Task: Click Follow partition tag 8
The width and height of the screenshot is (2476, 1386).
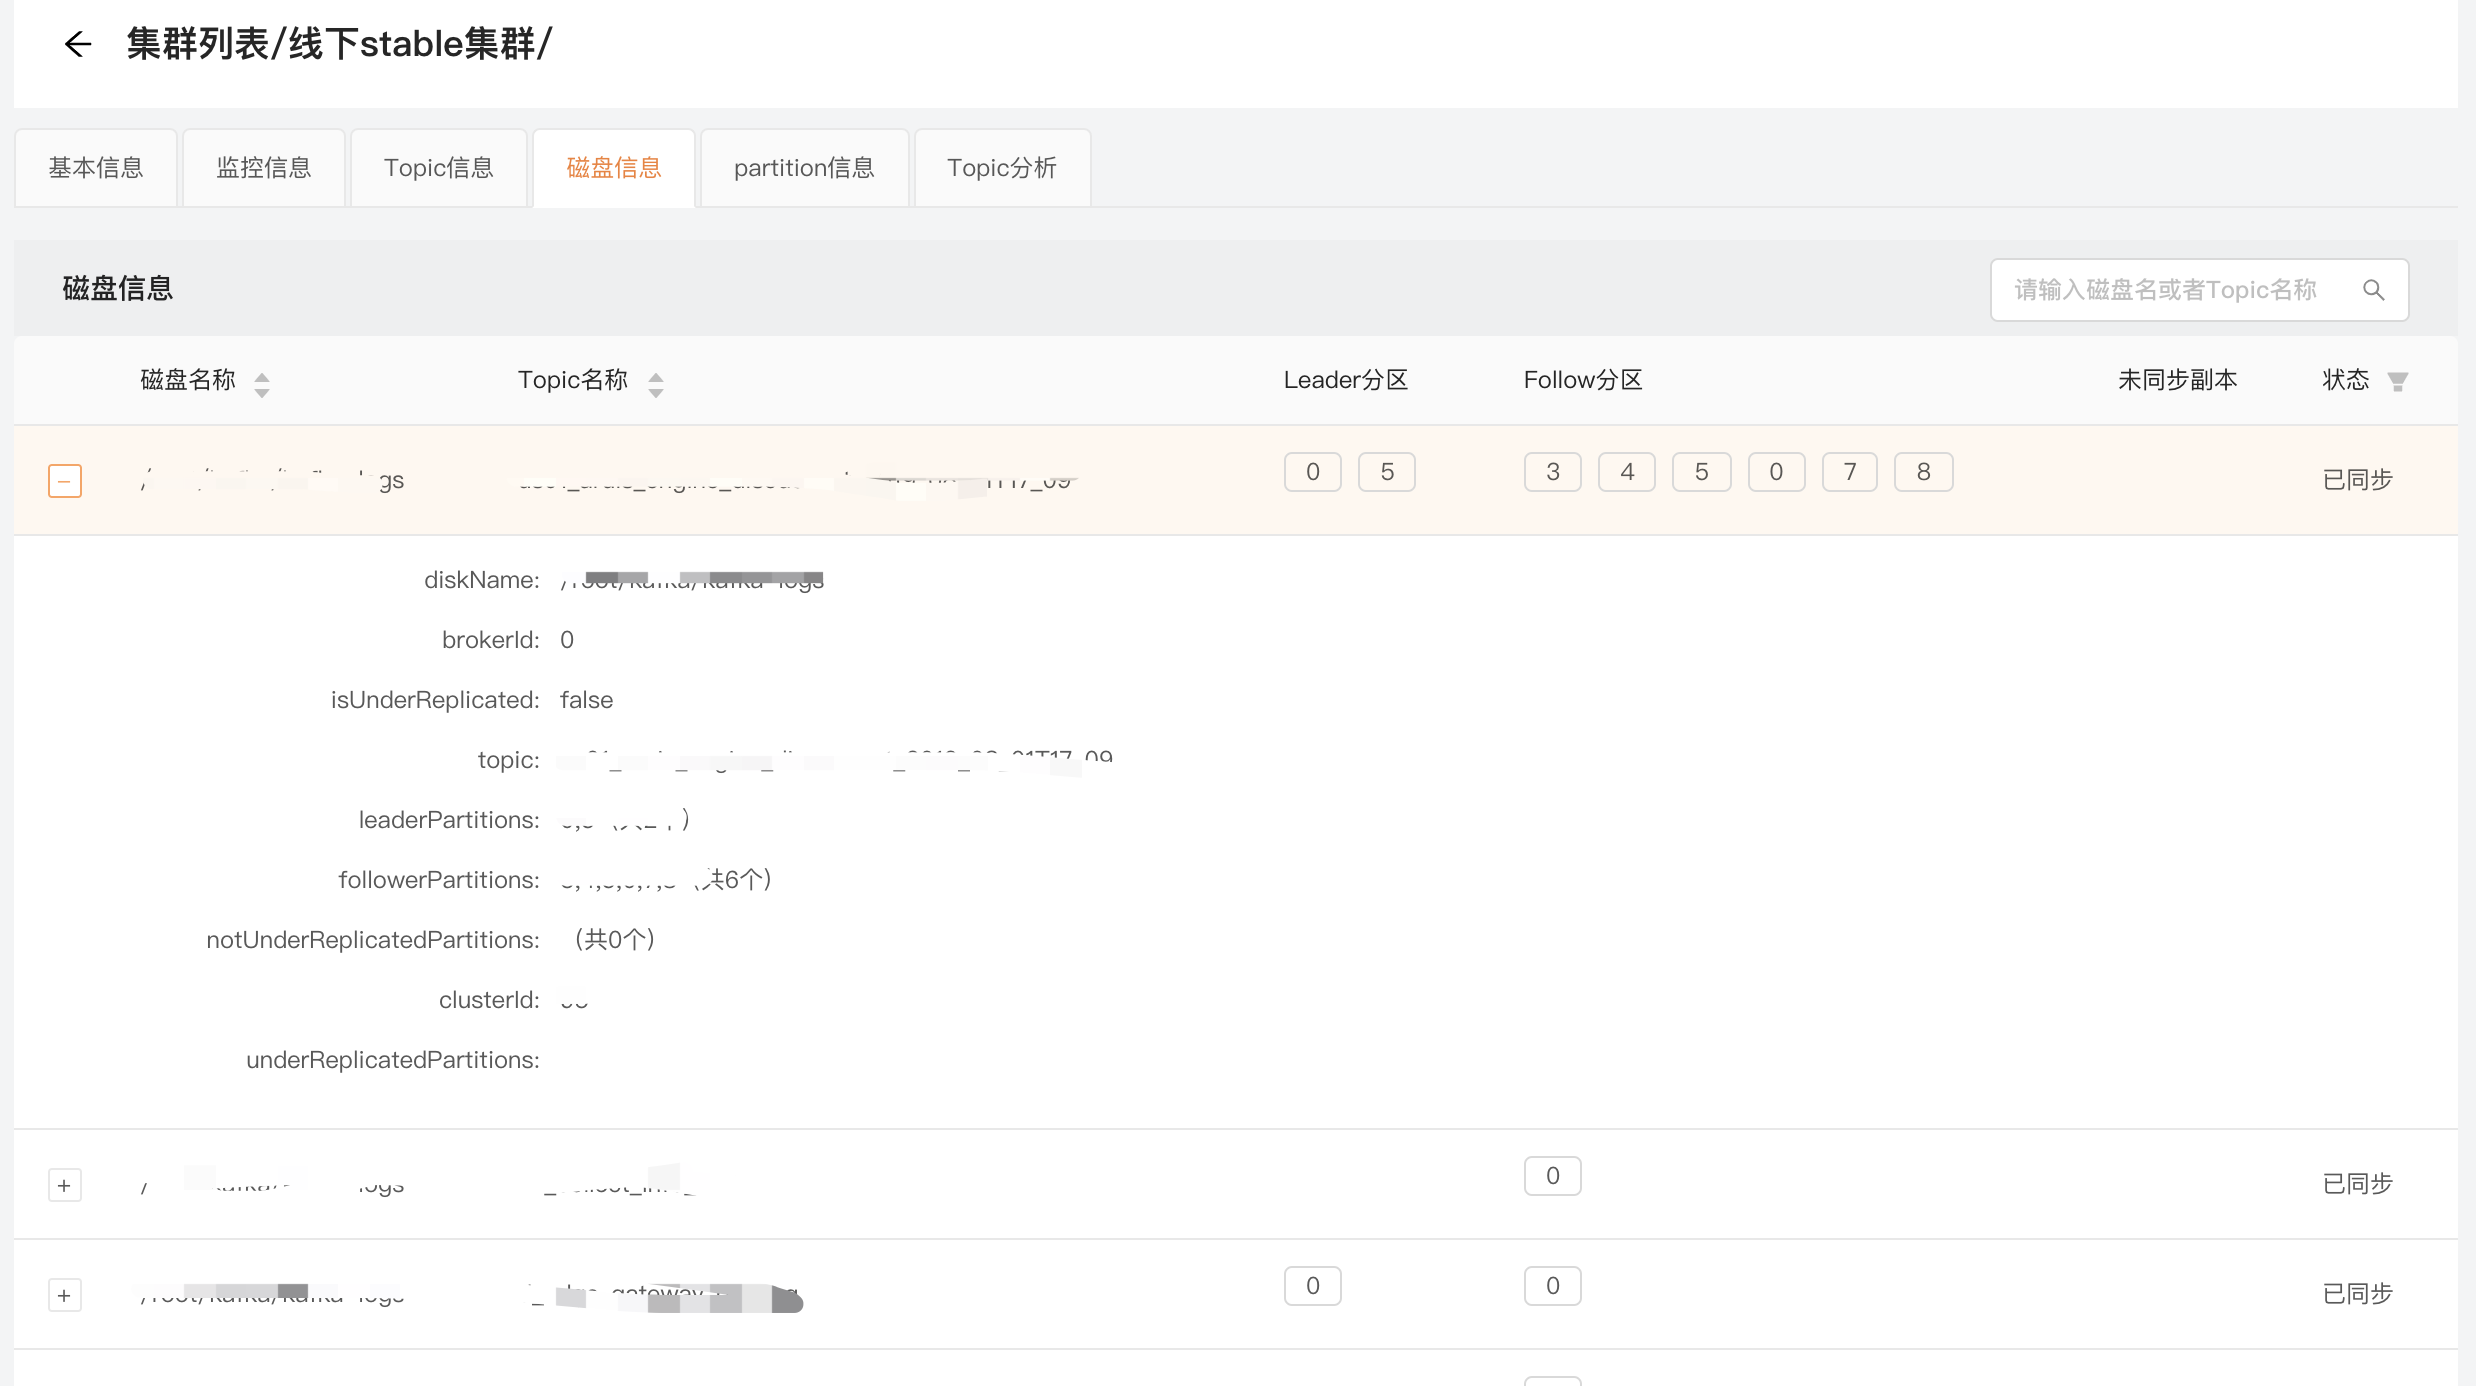Action: [x=1923, y=472]
